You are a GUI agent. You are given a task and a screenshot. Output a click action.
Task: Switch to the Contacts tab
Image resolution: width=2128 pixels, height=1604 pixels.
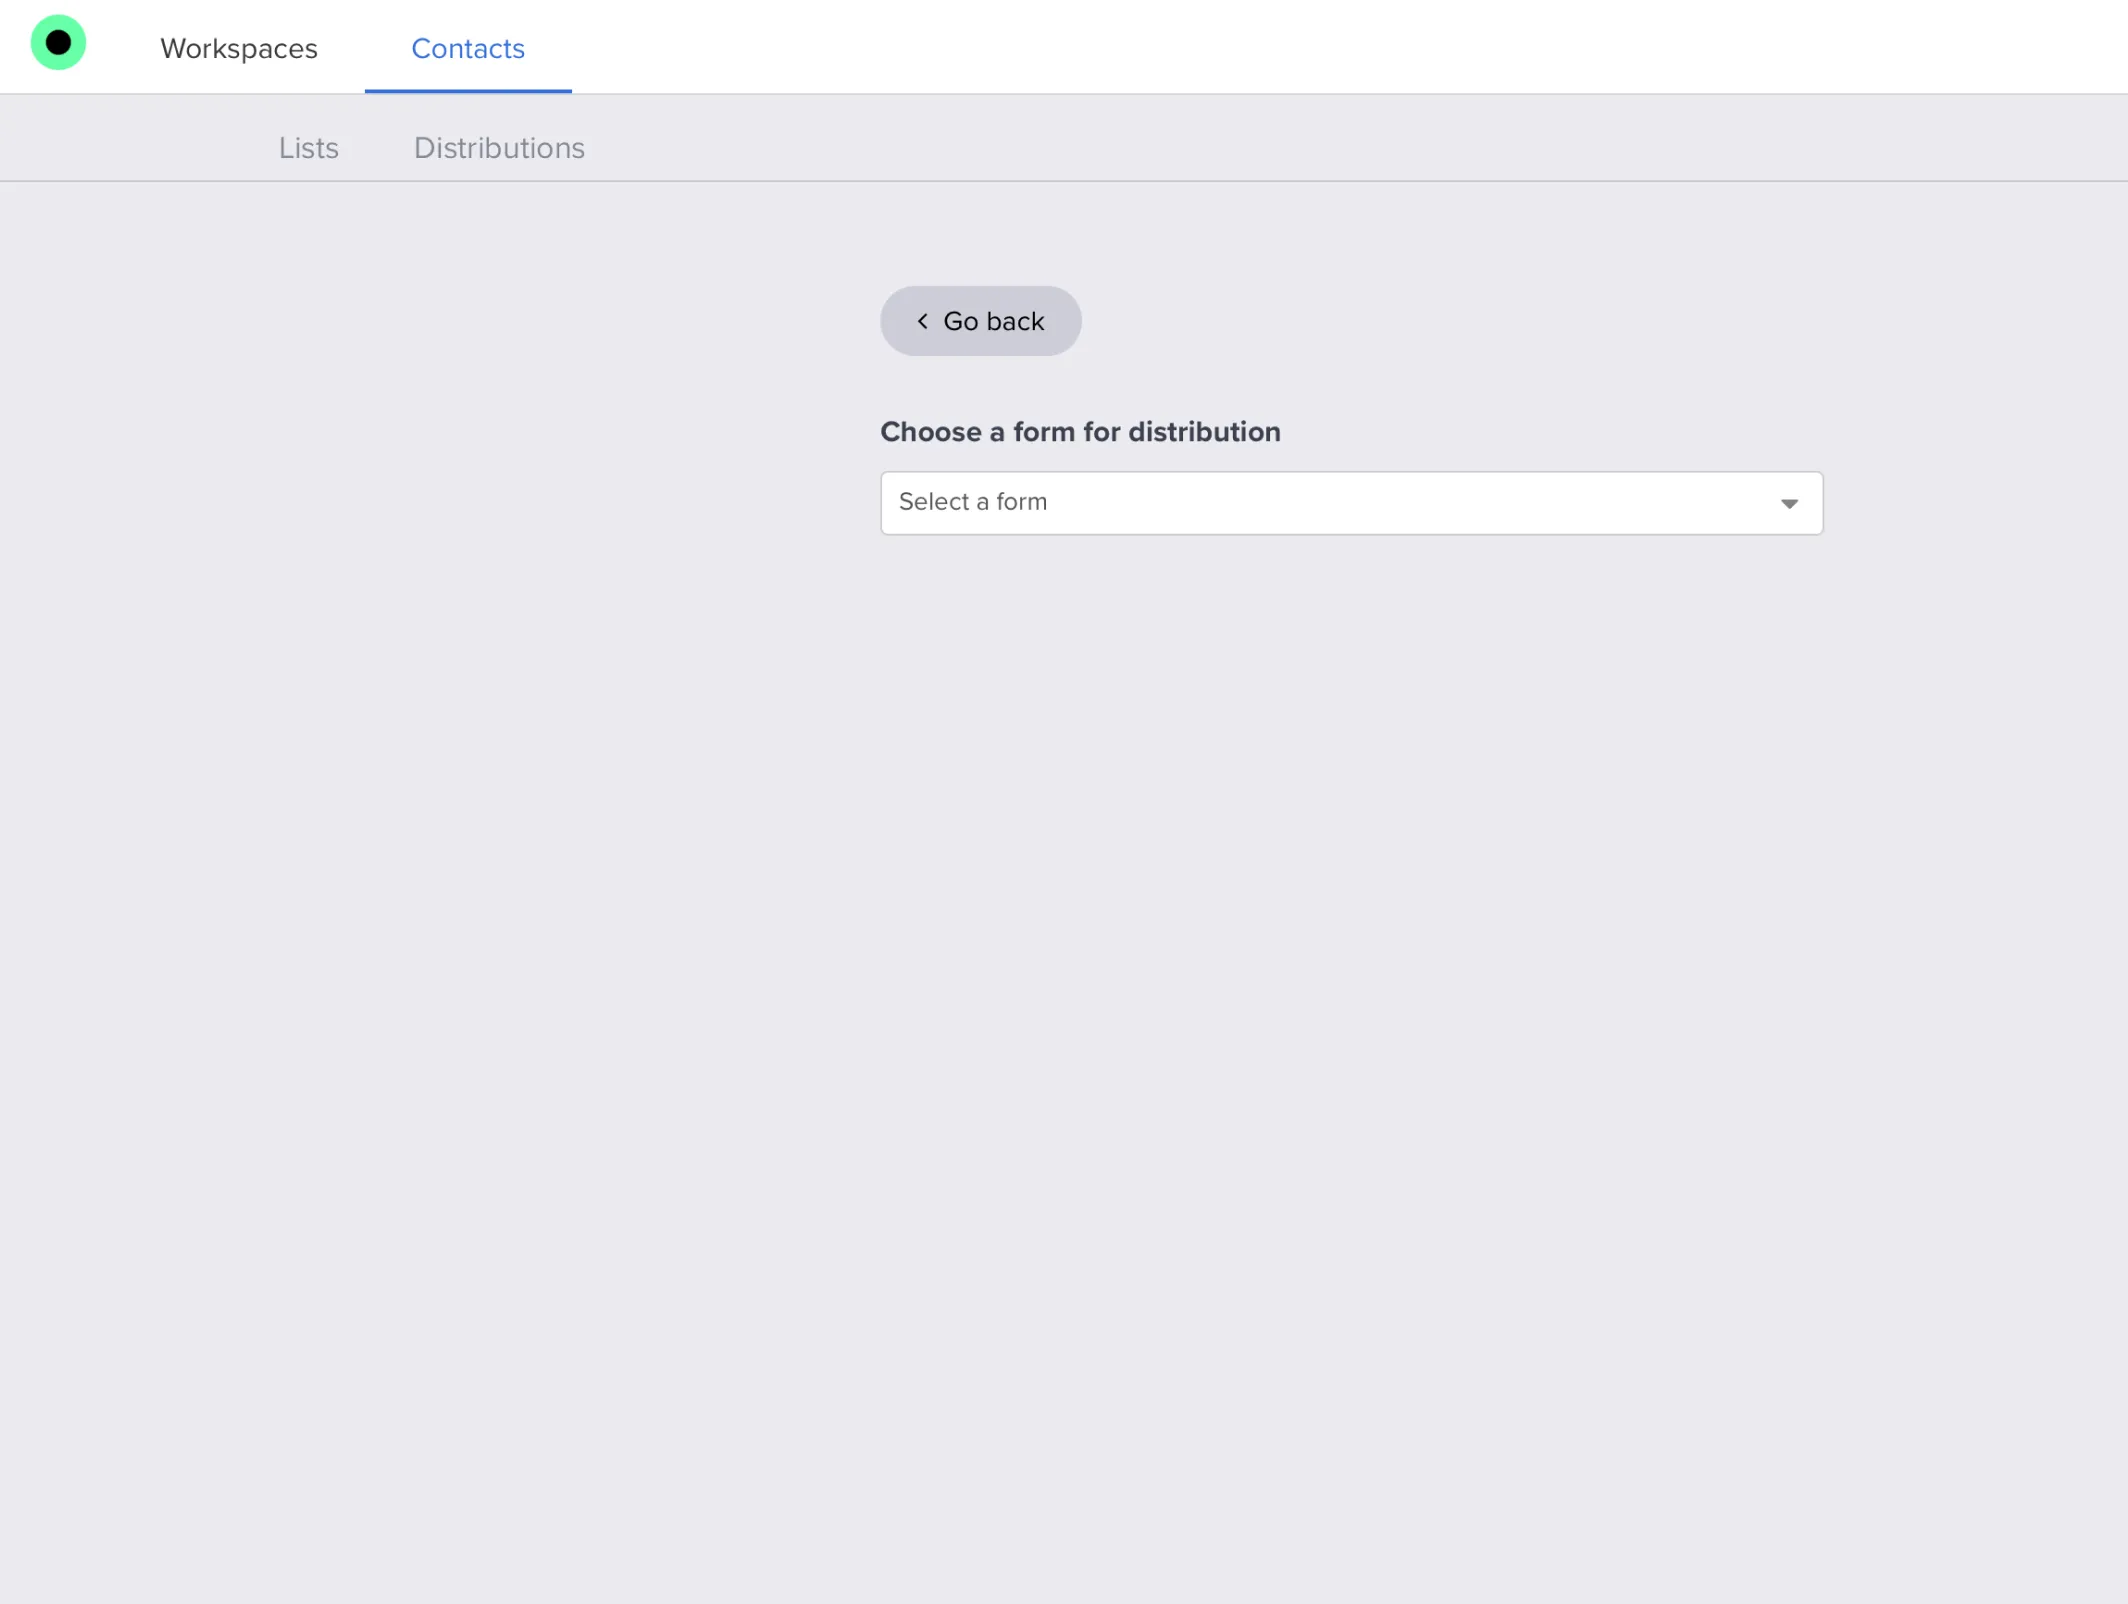[467, 48]
